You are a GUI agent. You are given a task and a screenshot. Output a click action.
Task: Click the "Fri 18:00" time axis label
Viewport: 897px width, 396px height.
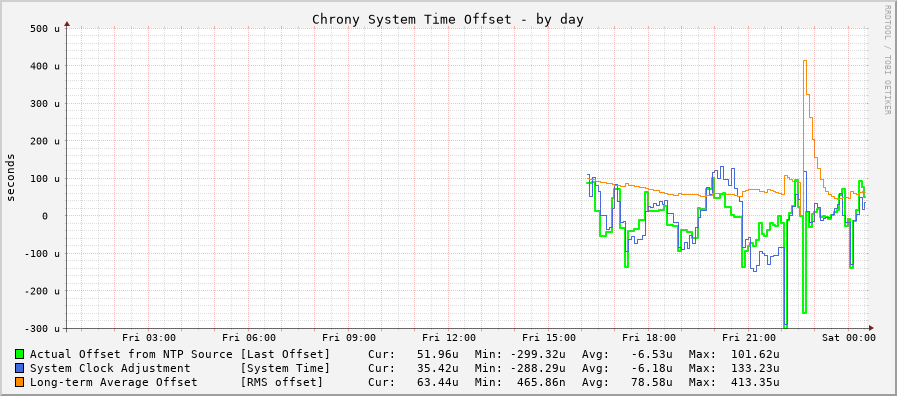pos(649,338)
